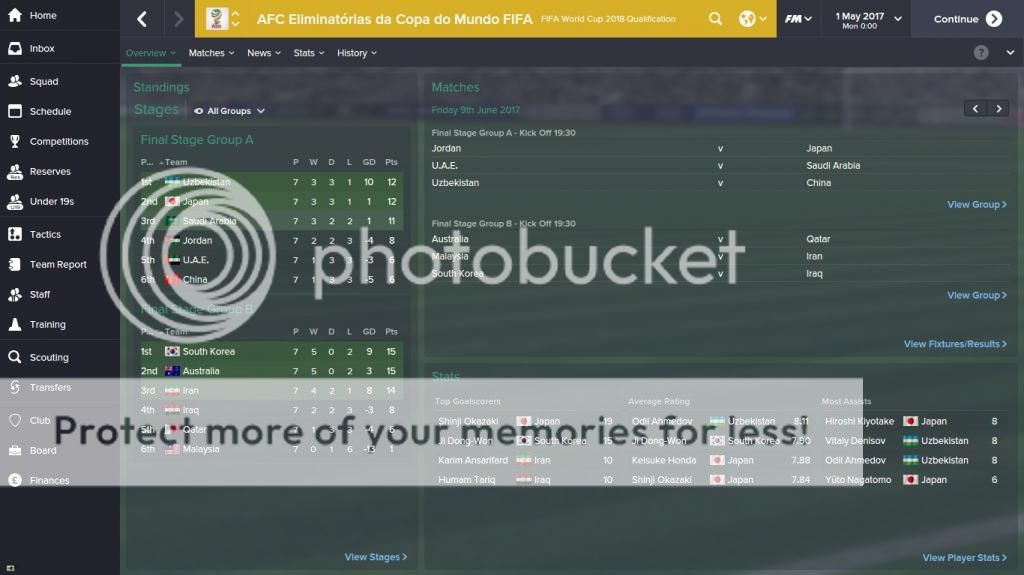The height and width of the screenshot is (575, 1024).
Task: Open the Home screen icon
Action: coord(15,15)
